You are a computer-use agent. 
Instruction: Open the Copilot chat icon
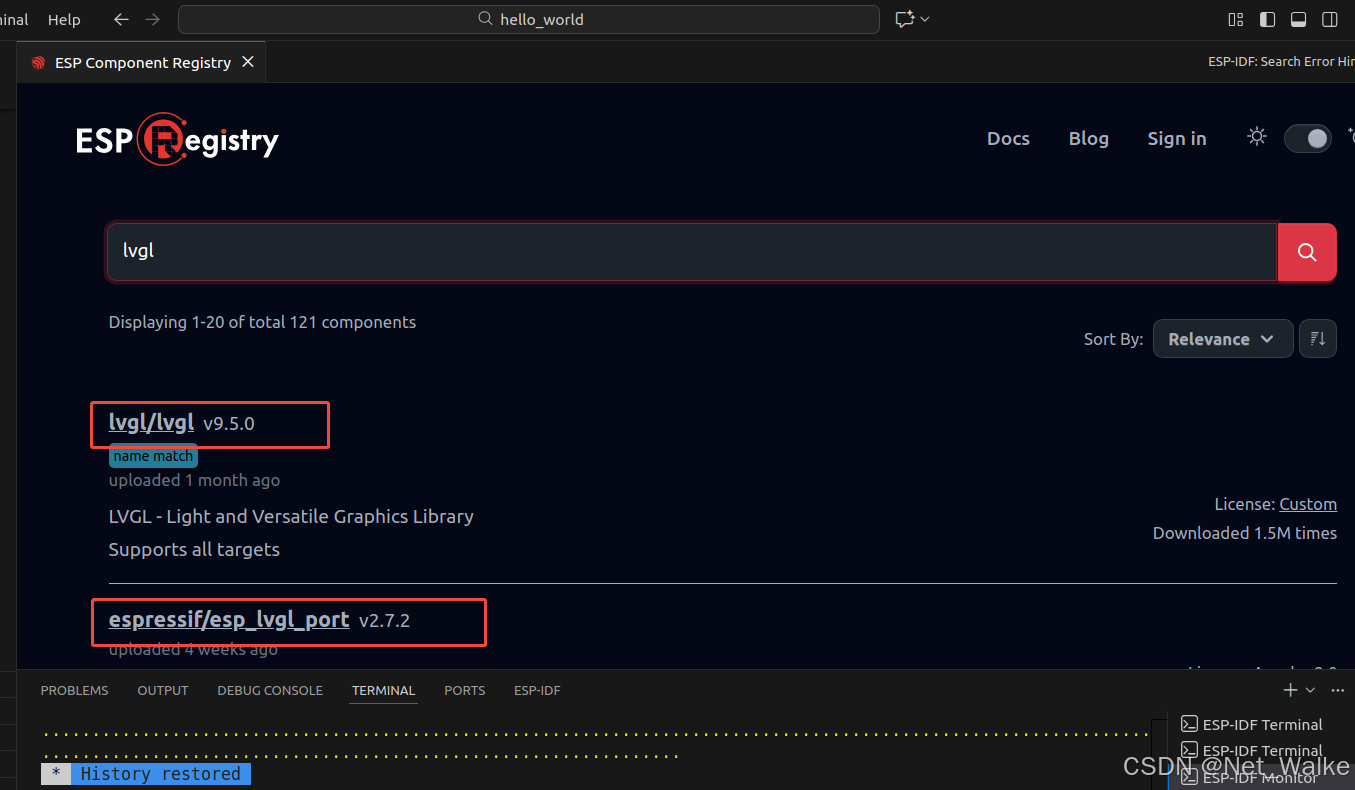pos(904,19)
